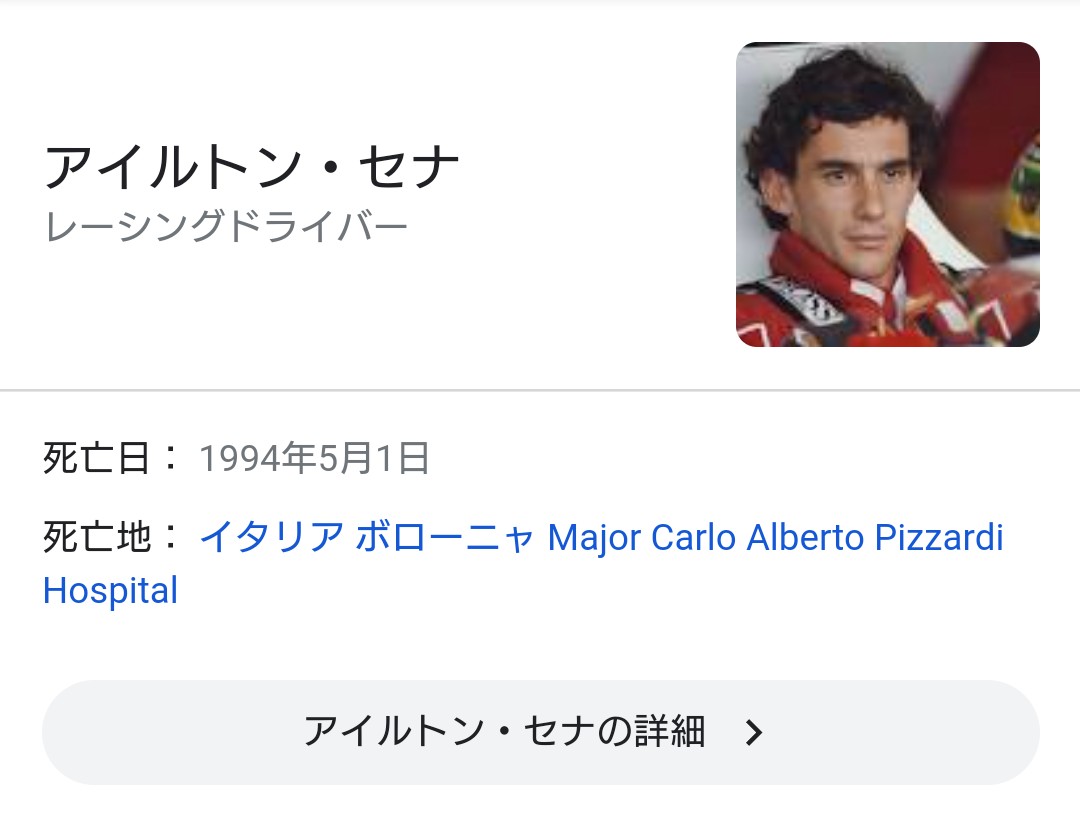Click the word イタリア in the death place link
This screenshot has width=1080, height=827.
272,538
